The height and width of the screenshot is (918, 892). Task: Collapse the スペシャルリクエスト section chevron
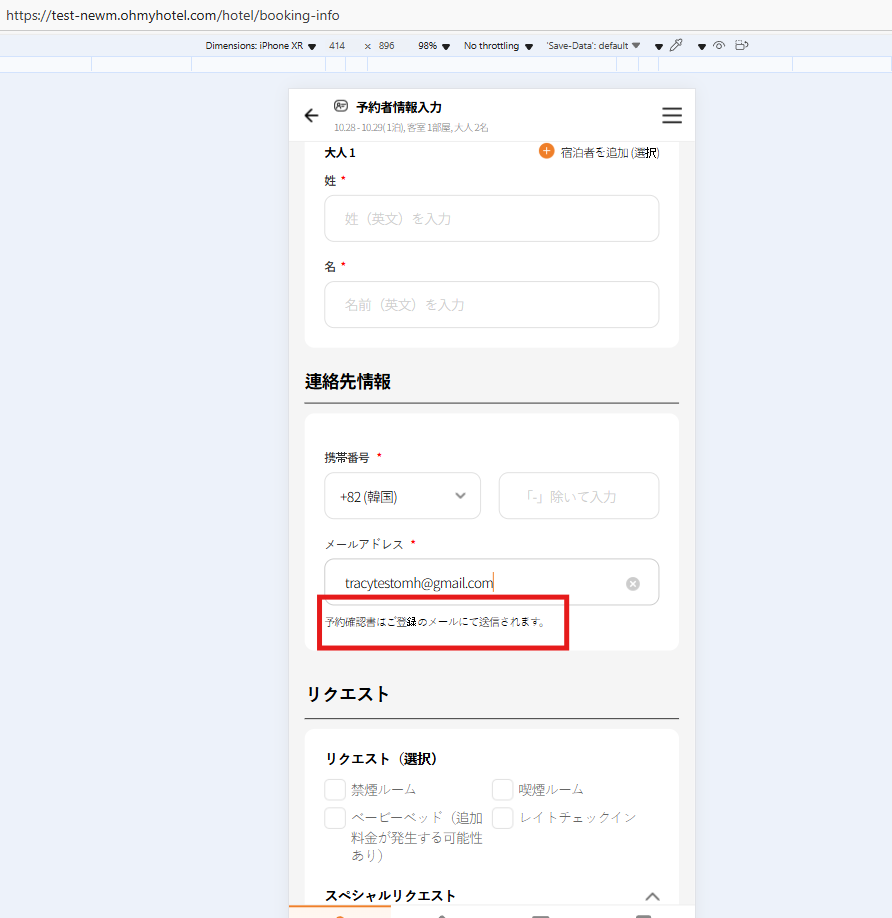point(652,896)
